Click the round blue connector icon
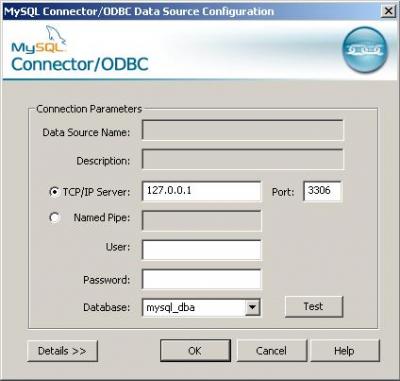Image resolution: width=400 pixels, height=381 pixels. 365,50
